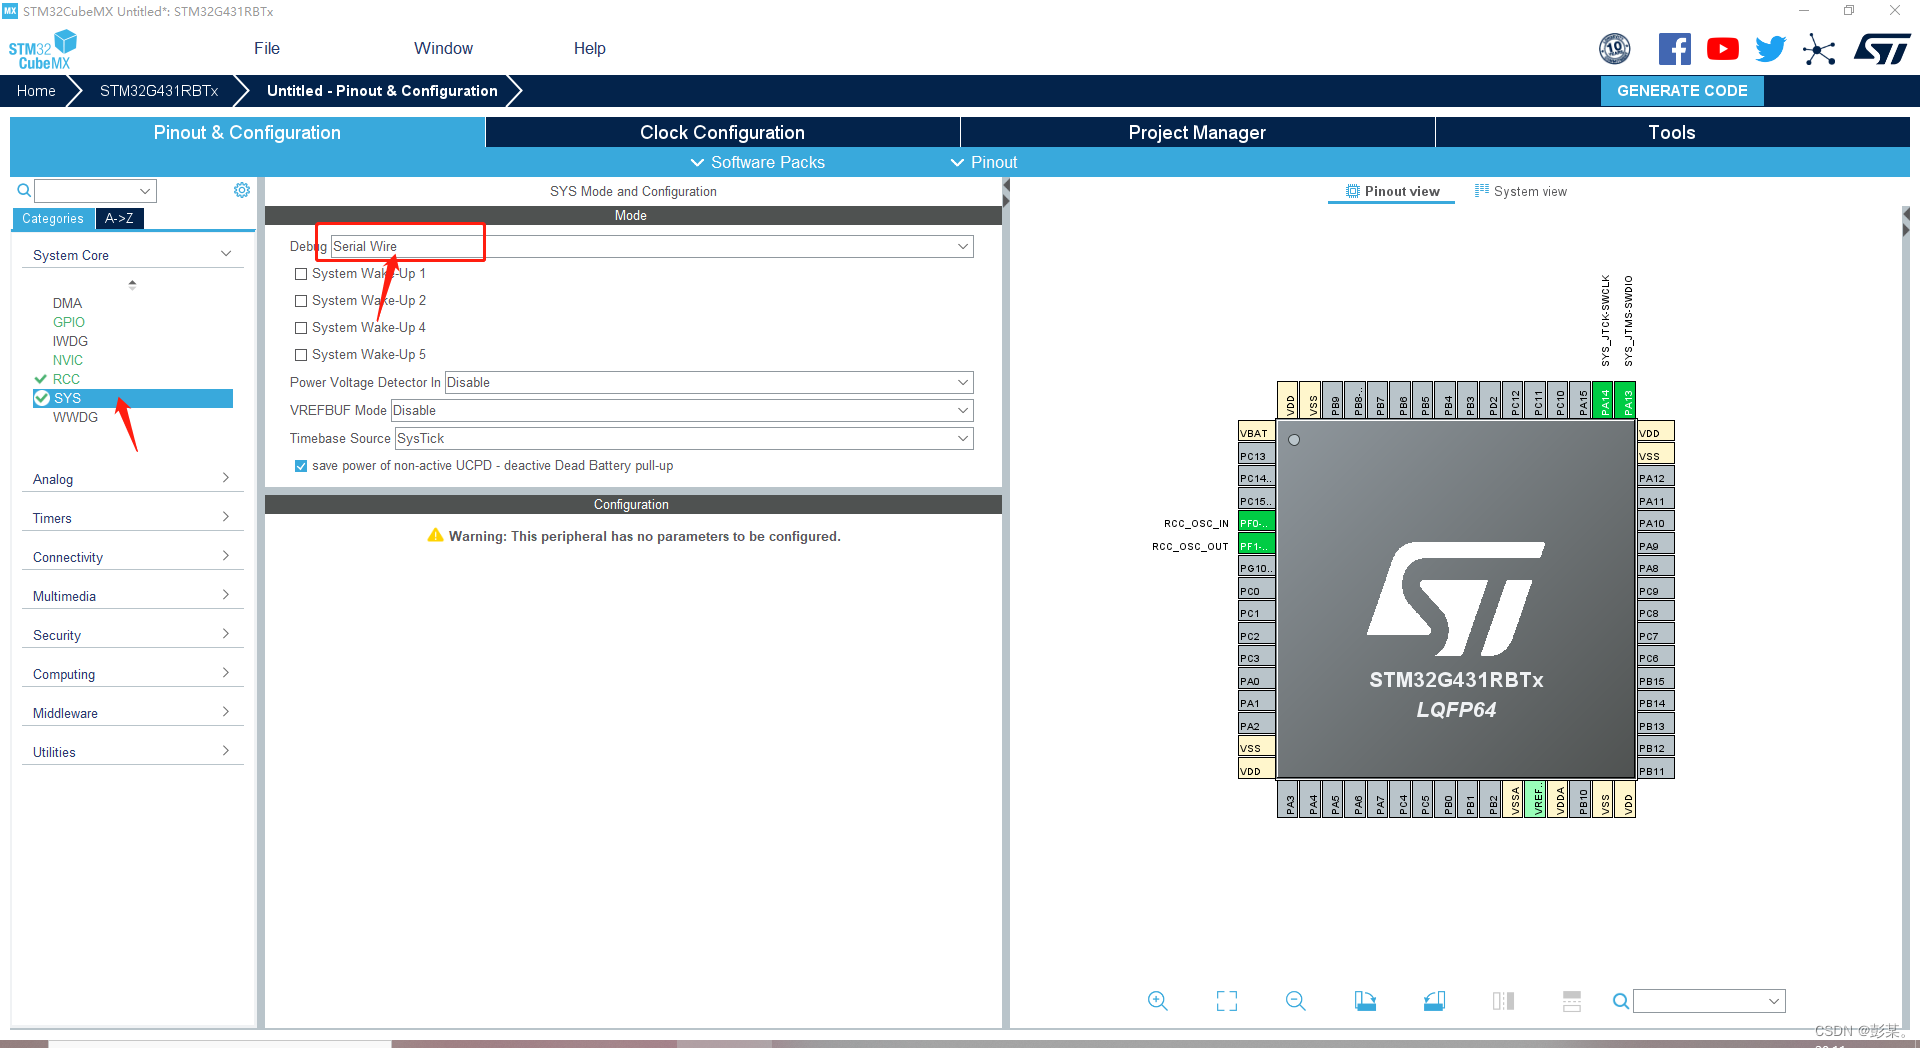The height and width of the screenshot is (1048, 1920).
Task: Select the GPIO peripheral
Action: point(69,322)
